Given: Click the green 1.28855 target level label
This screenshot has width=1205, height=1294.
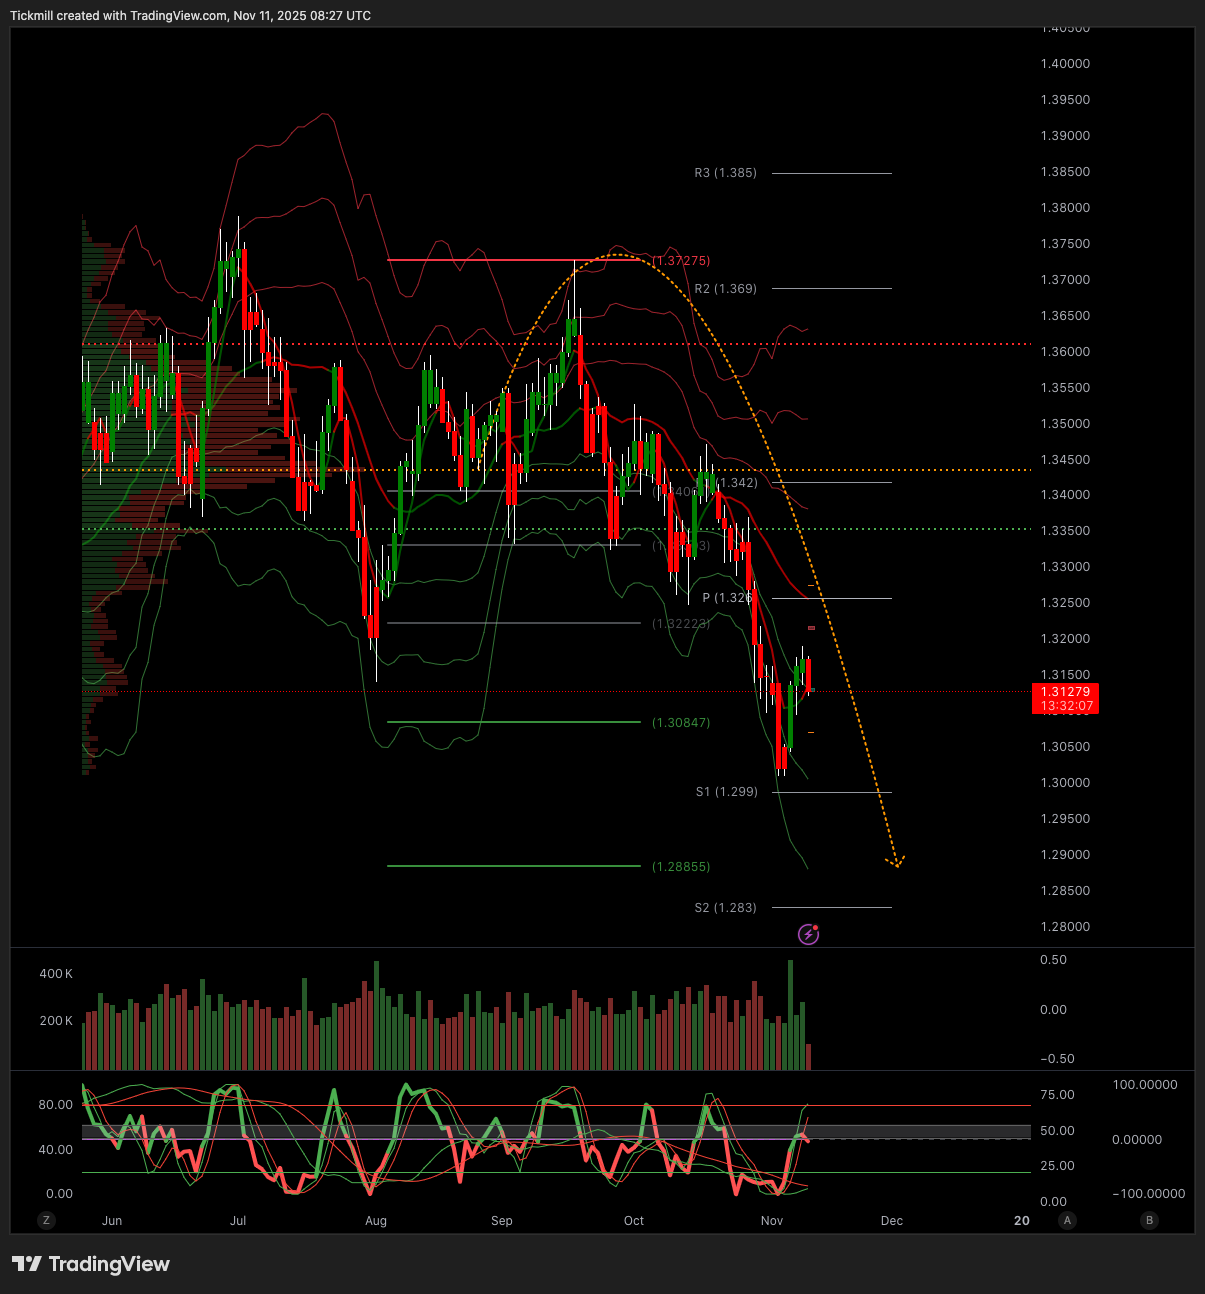Looking at the screenshot, I should (681, 867).
